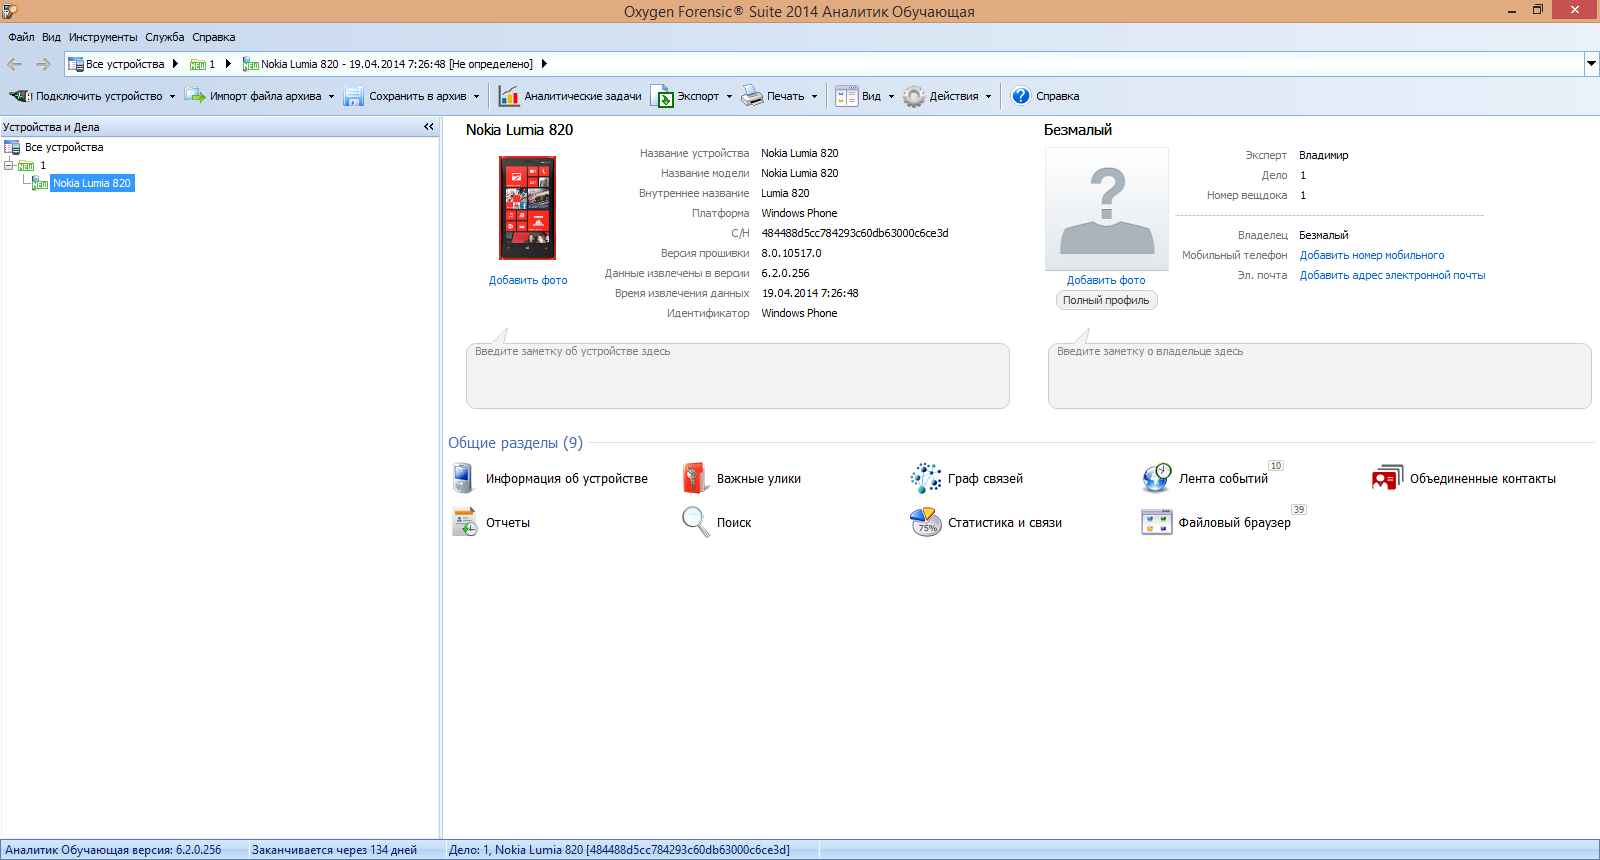The image size is (1600, 860).
Task: Click the expert name Владимир
Action: pyautogui.click(x=1324, y=155)
